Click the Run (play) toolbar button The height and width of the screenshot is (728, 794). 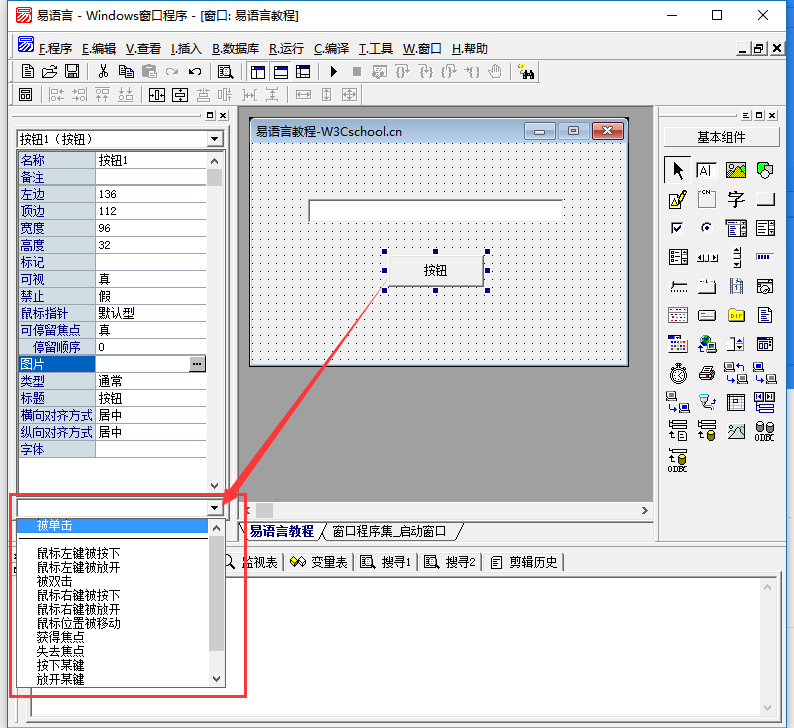(x=333, y=71)
